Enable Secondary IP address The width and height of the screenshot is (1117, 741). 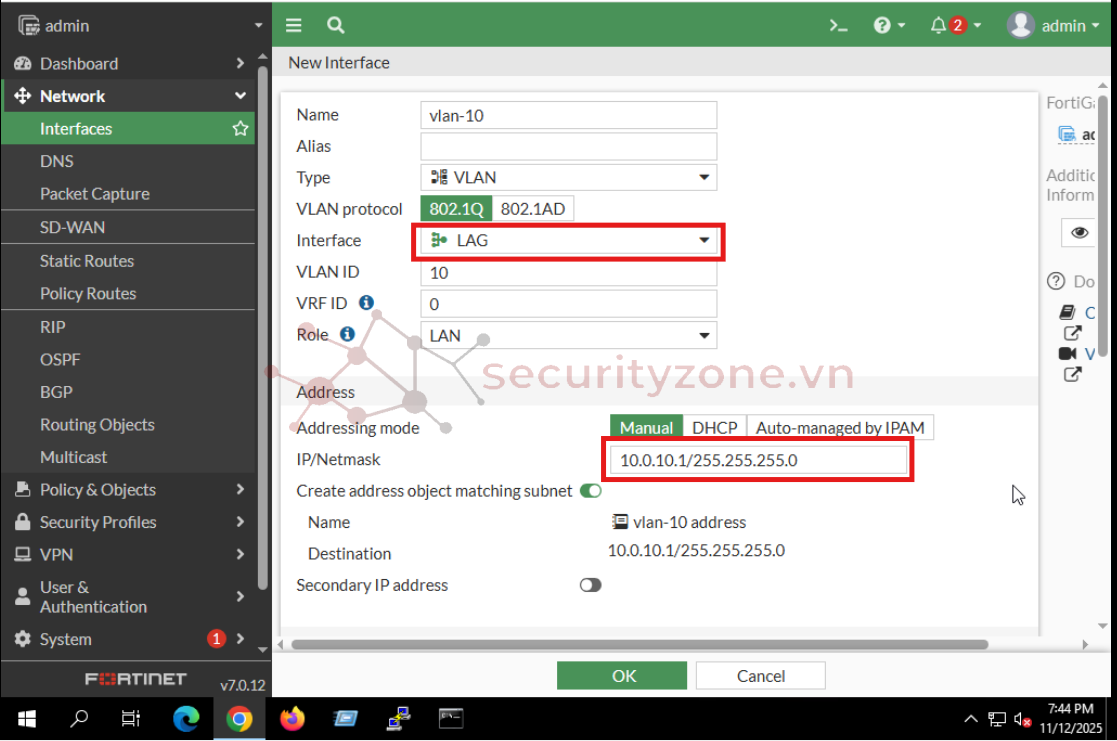[591, 585]
